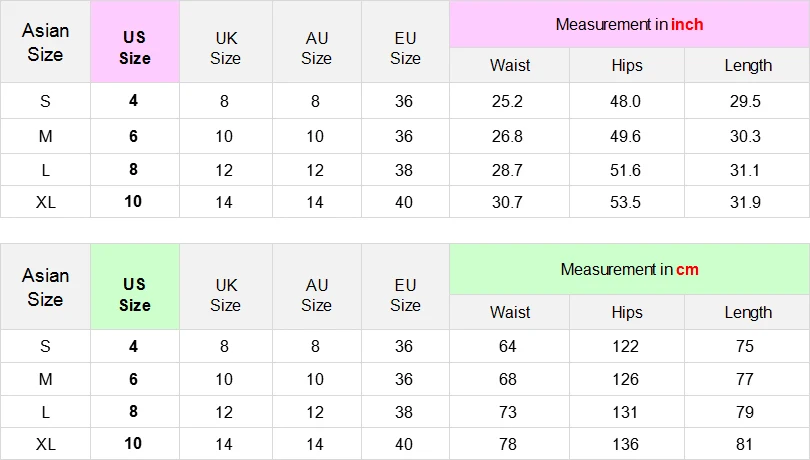Click the green US Size header cell

pos(135,287)
